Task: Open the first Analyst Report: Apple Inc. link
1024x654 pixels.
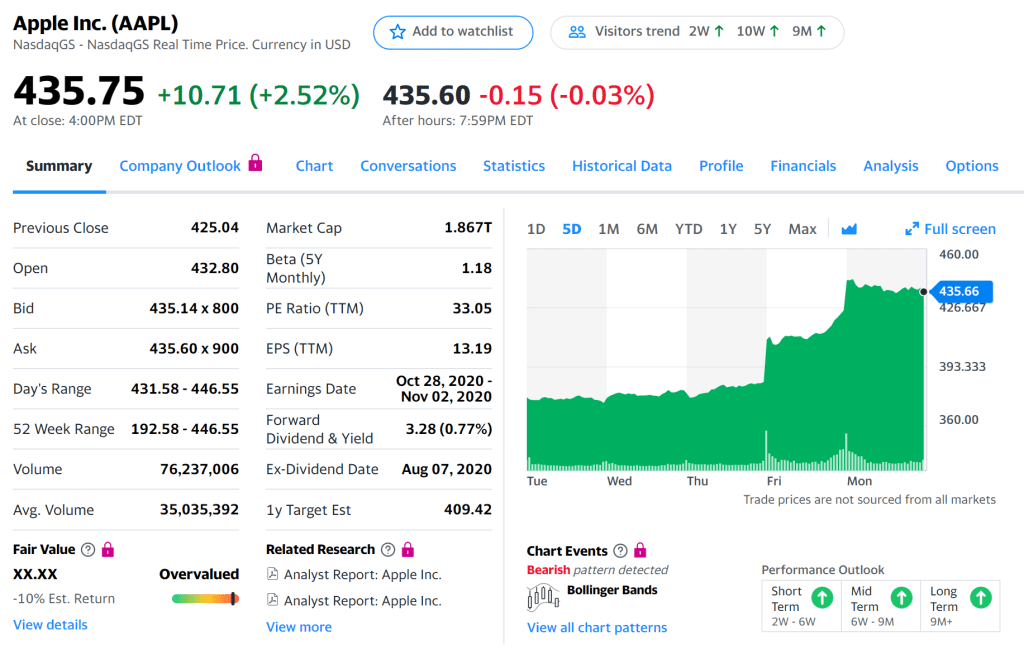Action: pos(362,575)
